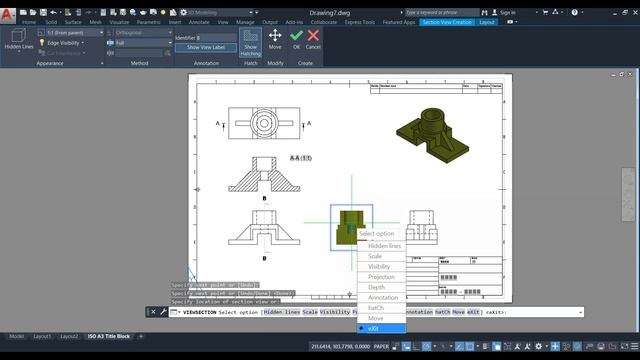Click the command line wrench customize icon
This screenshot has width=640, height=360.
[163, 312]
